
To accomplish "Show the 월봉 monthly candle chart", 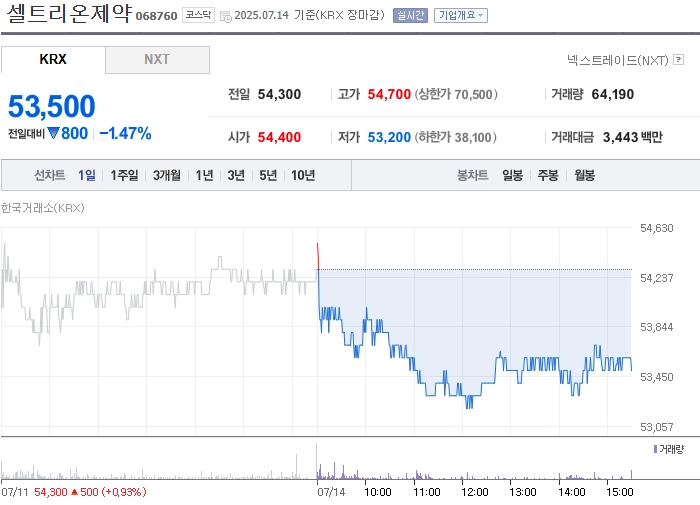I will click(584, 175).
